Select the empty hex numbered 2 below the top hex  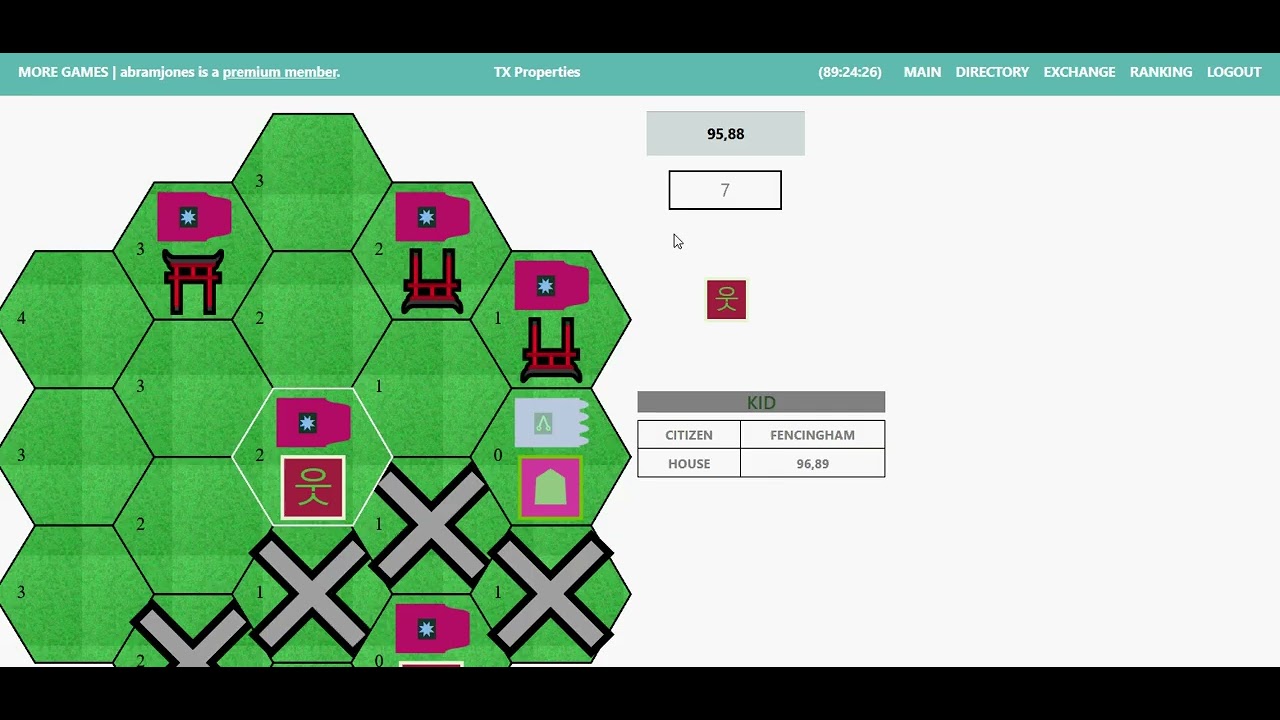[312, 318]
